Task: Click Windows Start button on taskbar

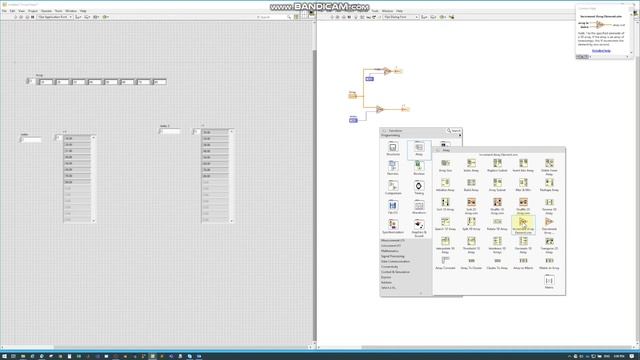Action: [x=4, y=356]
